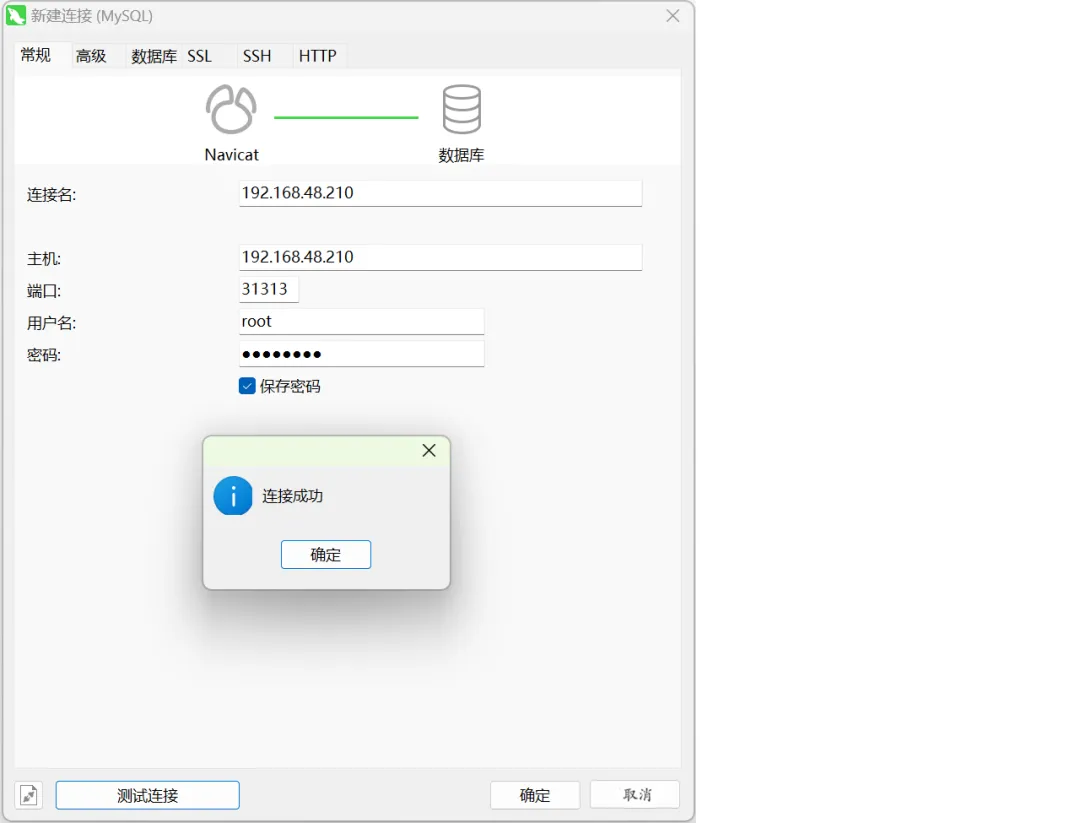This screenshot has width=1080, height=823.
Task: Close the 新建连接 (MySQL) window
Action: pos(673,16)
